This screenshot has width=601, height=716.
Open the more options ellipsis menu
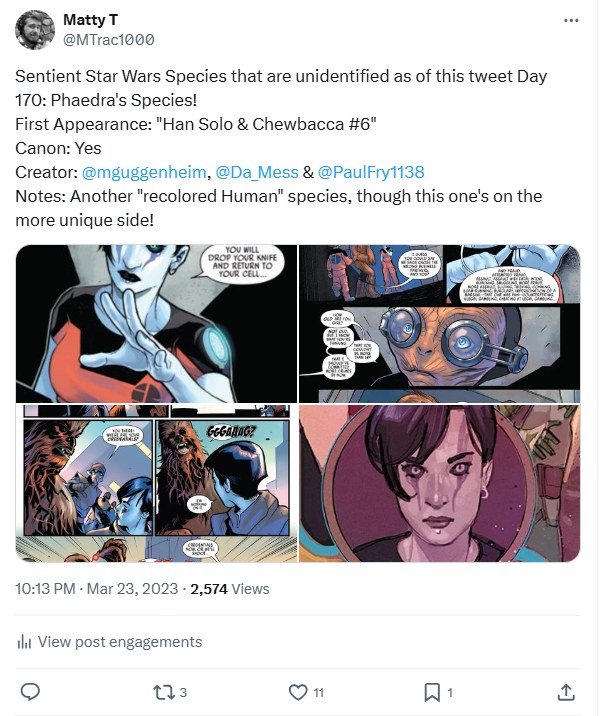(x=571, y=20)
